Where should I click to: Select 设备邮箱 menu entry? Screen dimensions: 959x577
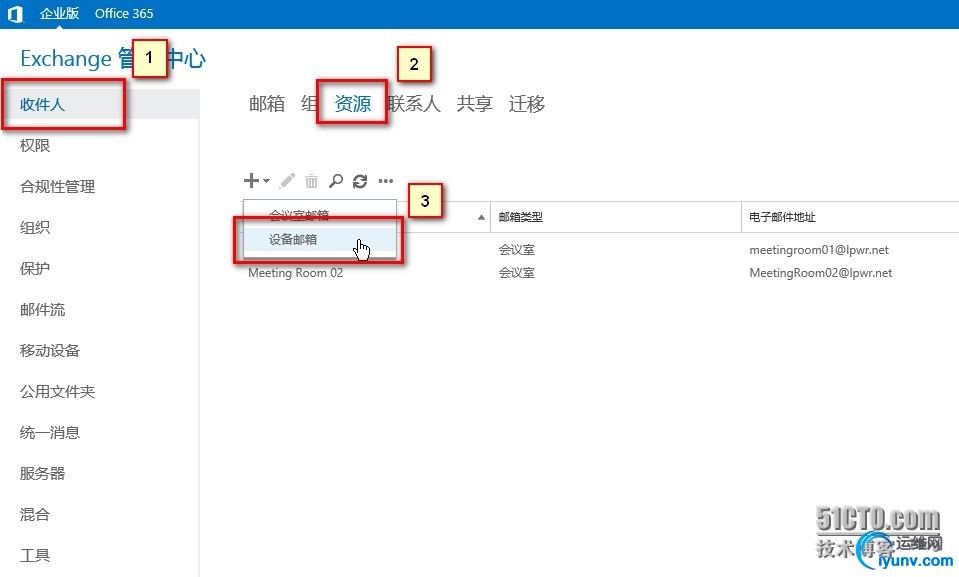click(x=320, y=239)
